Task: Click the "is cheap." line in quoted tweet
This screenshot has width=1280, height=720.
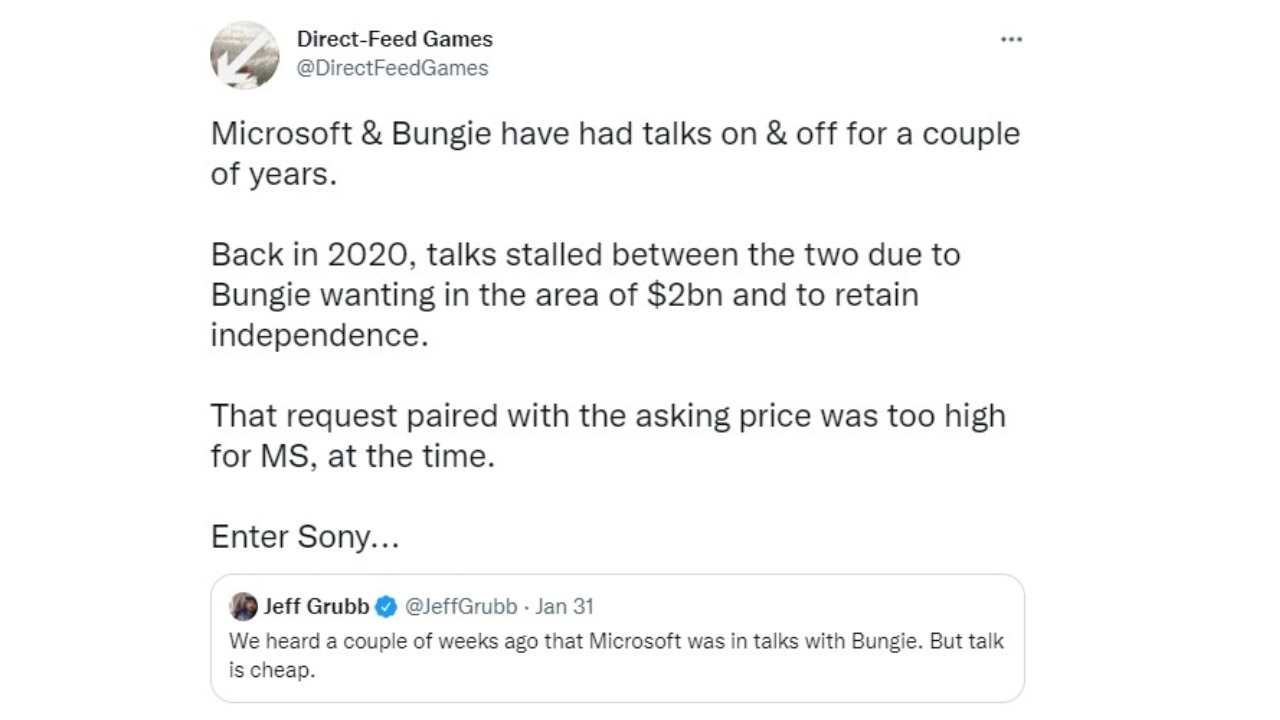Action: pos(272,670)
